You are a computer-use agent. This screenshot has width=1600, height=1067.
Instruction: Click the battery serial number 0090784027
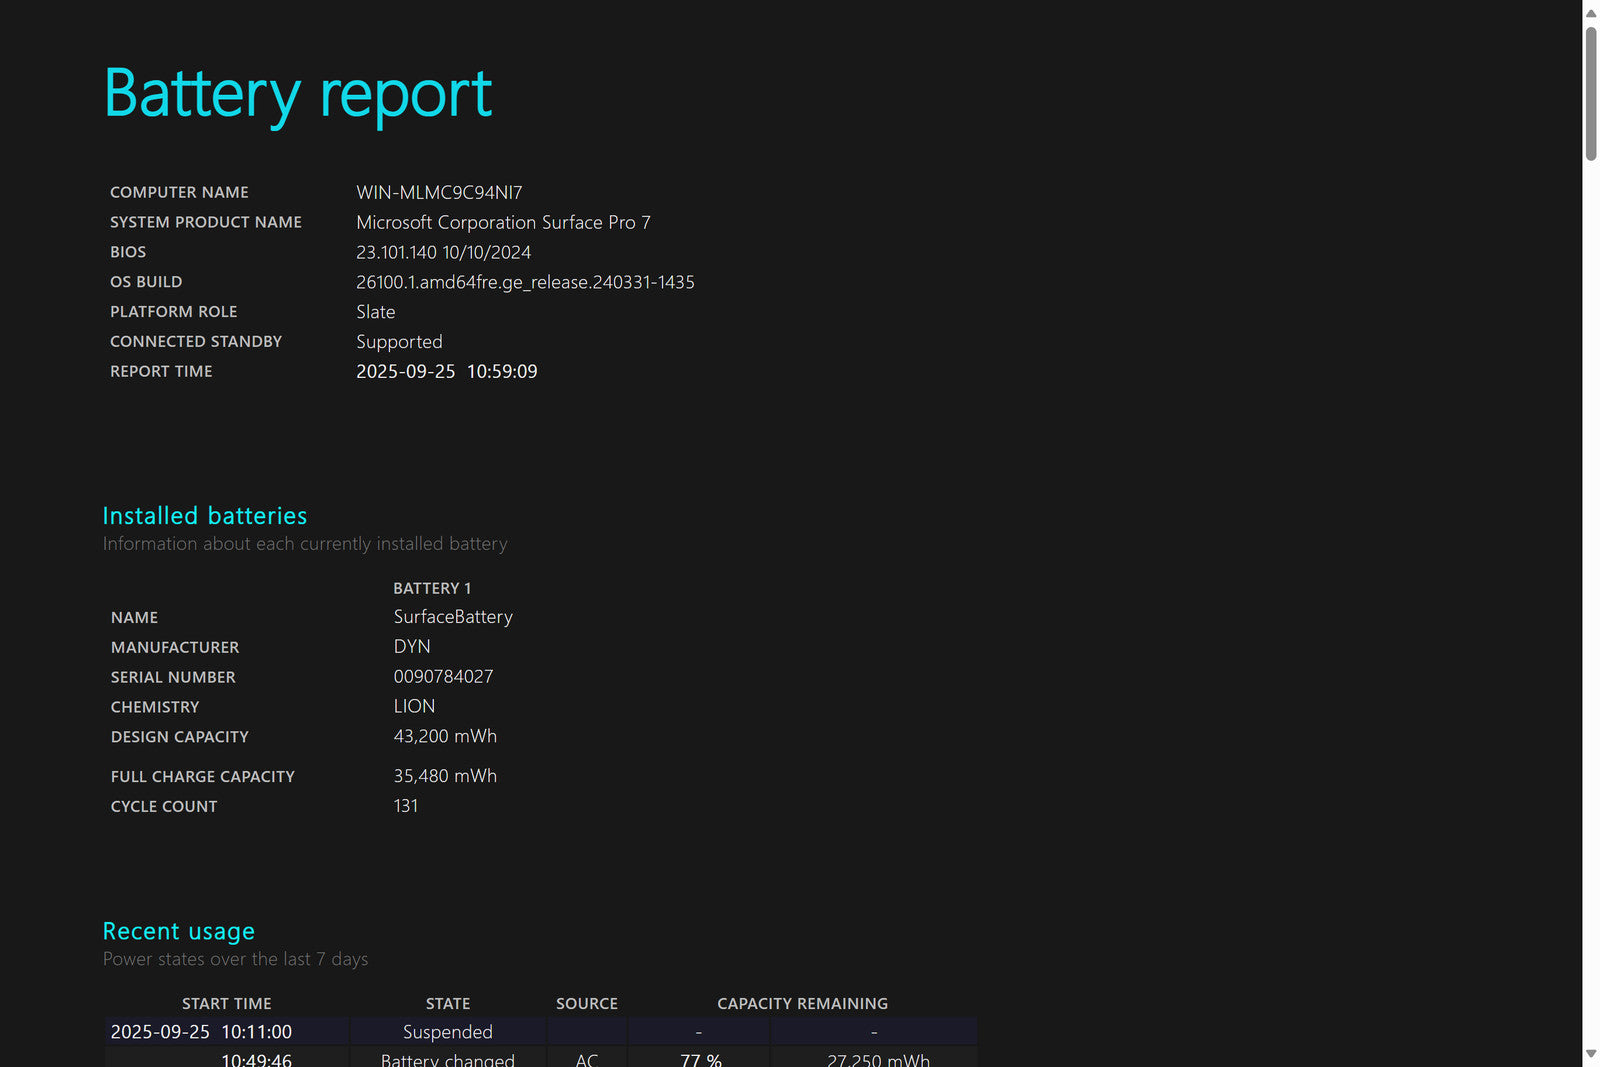coord(443,677)
